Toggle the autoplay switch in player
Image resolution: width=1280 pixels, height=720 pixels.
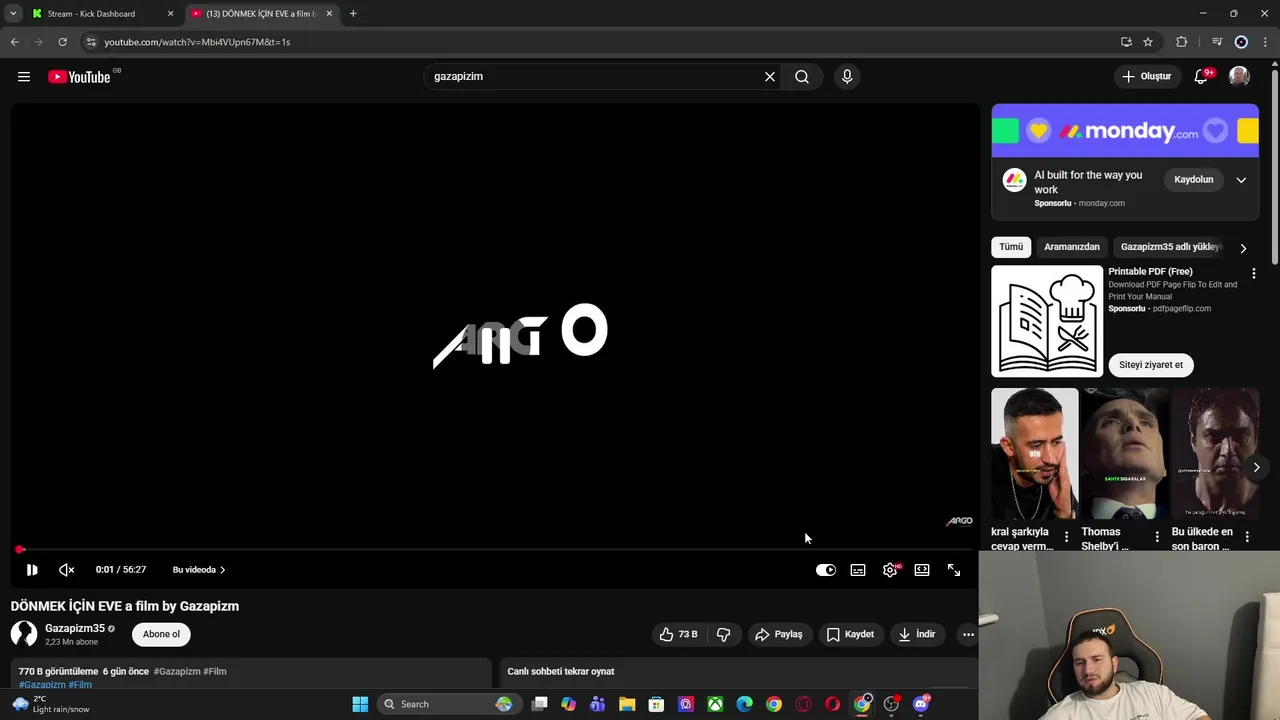click(x=826, y=570)
